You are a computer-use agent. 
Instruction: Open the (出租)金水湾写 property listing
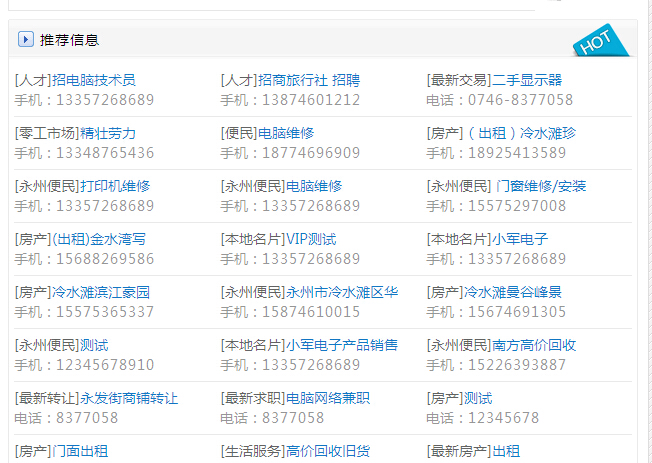tap(80, 239)
